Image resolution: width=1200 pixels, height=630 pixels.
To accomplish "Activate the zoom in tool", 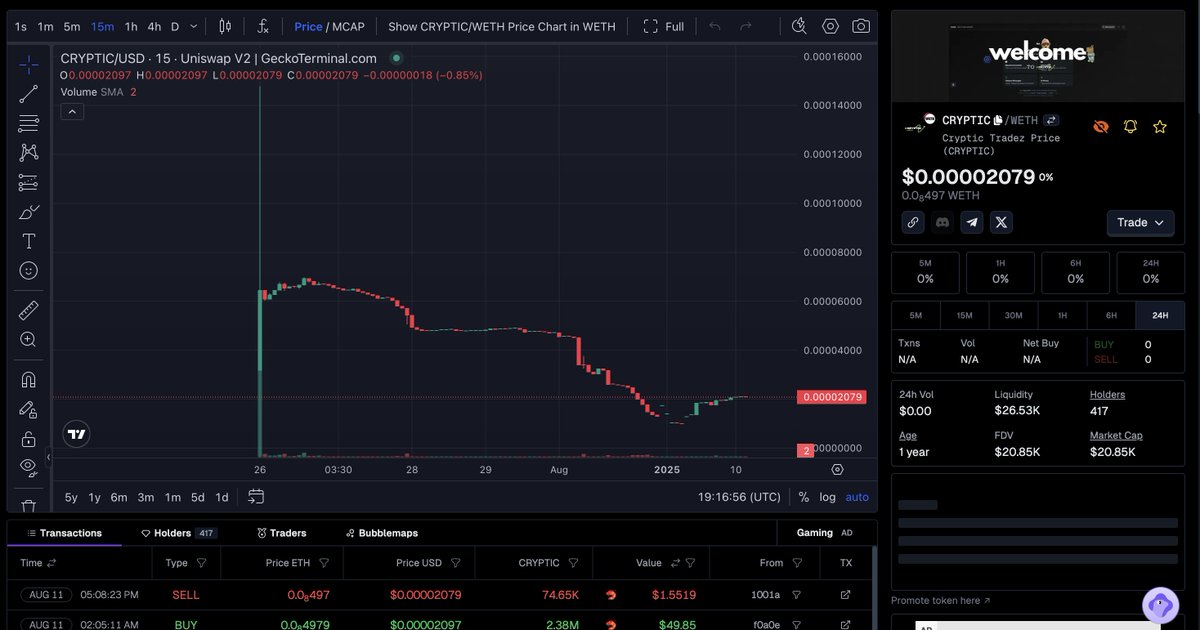I will (x=28, y=340).
